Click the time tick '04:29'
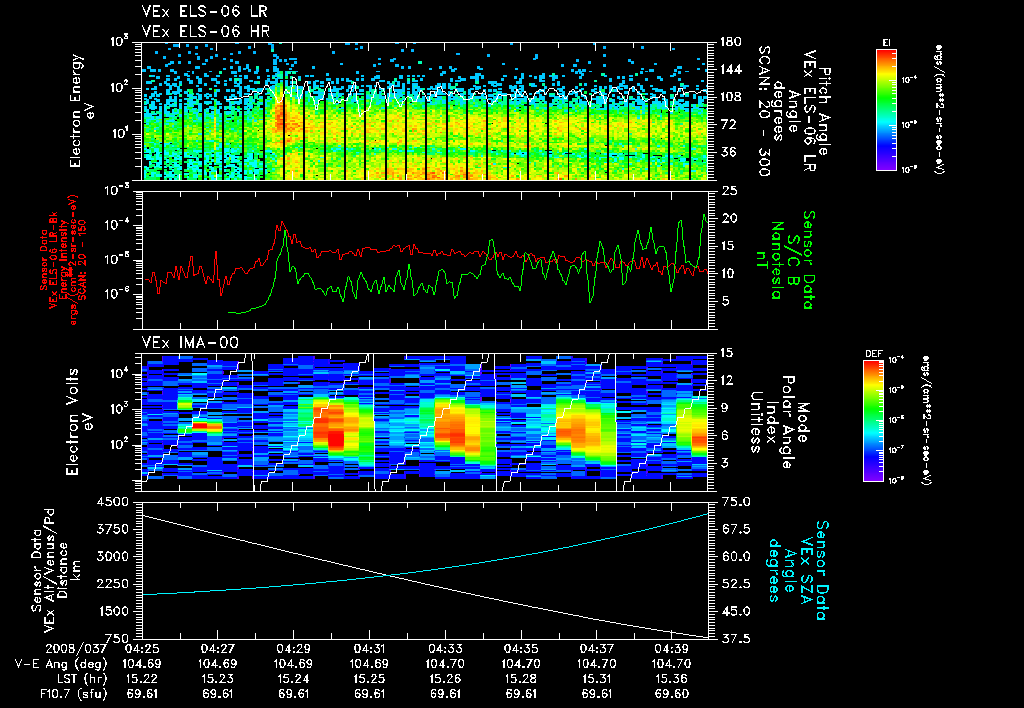 293,649
